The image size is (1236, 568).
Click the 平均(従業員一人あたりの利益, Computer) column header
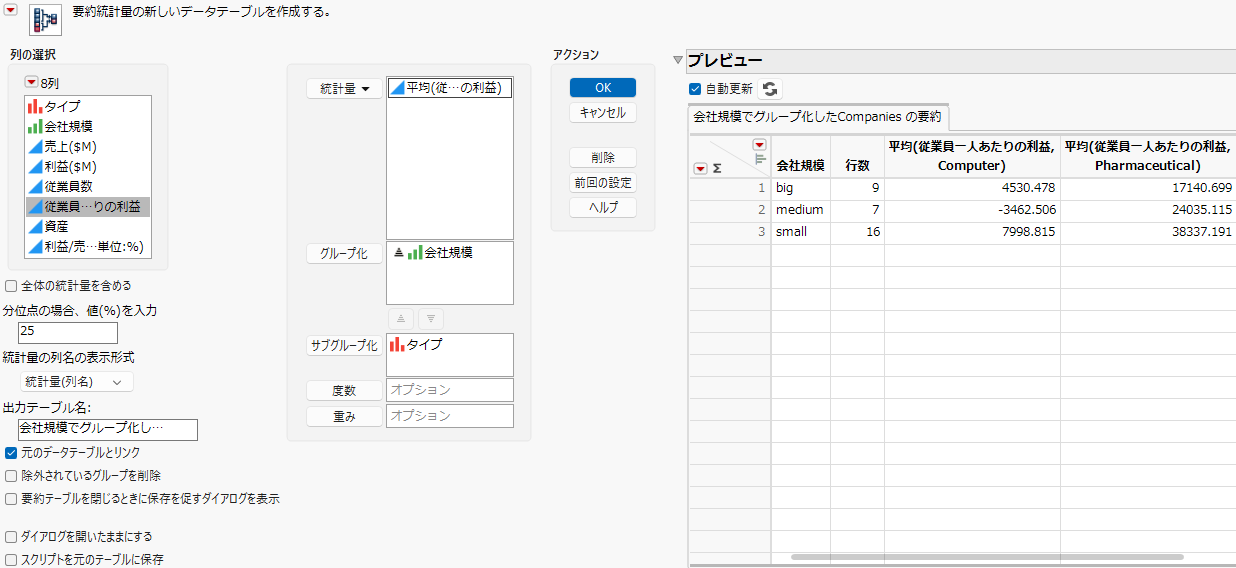[972, 157]
